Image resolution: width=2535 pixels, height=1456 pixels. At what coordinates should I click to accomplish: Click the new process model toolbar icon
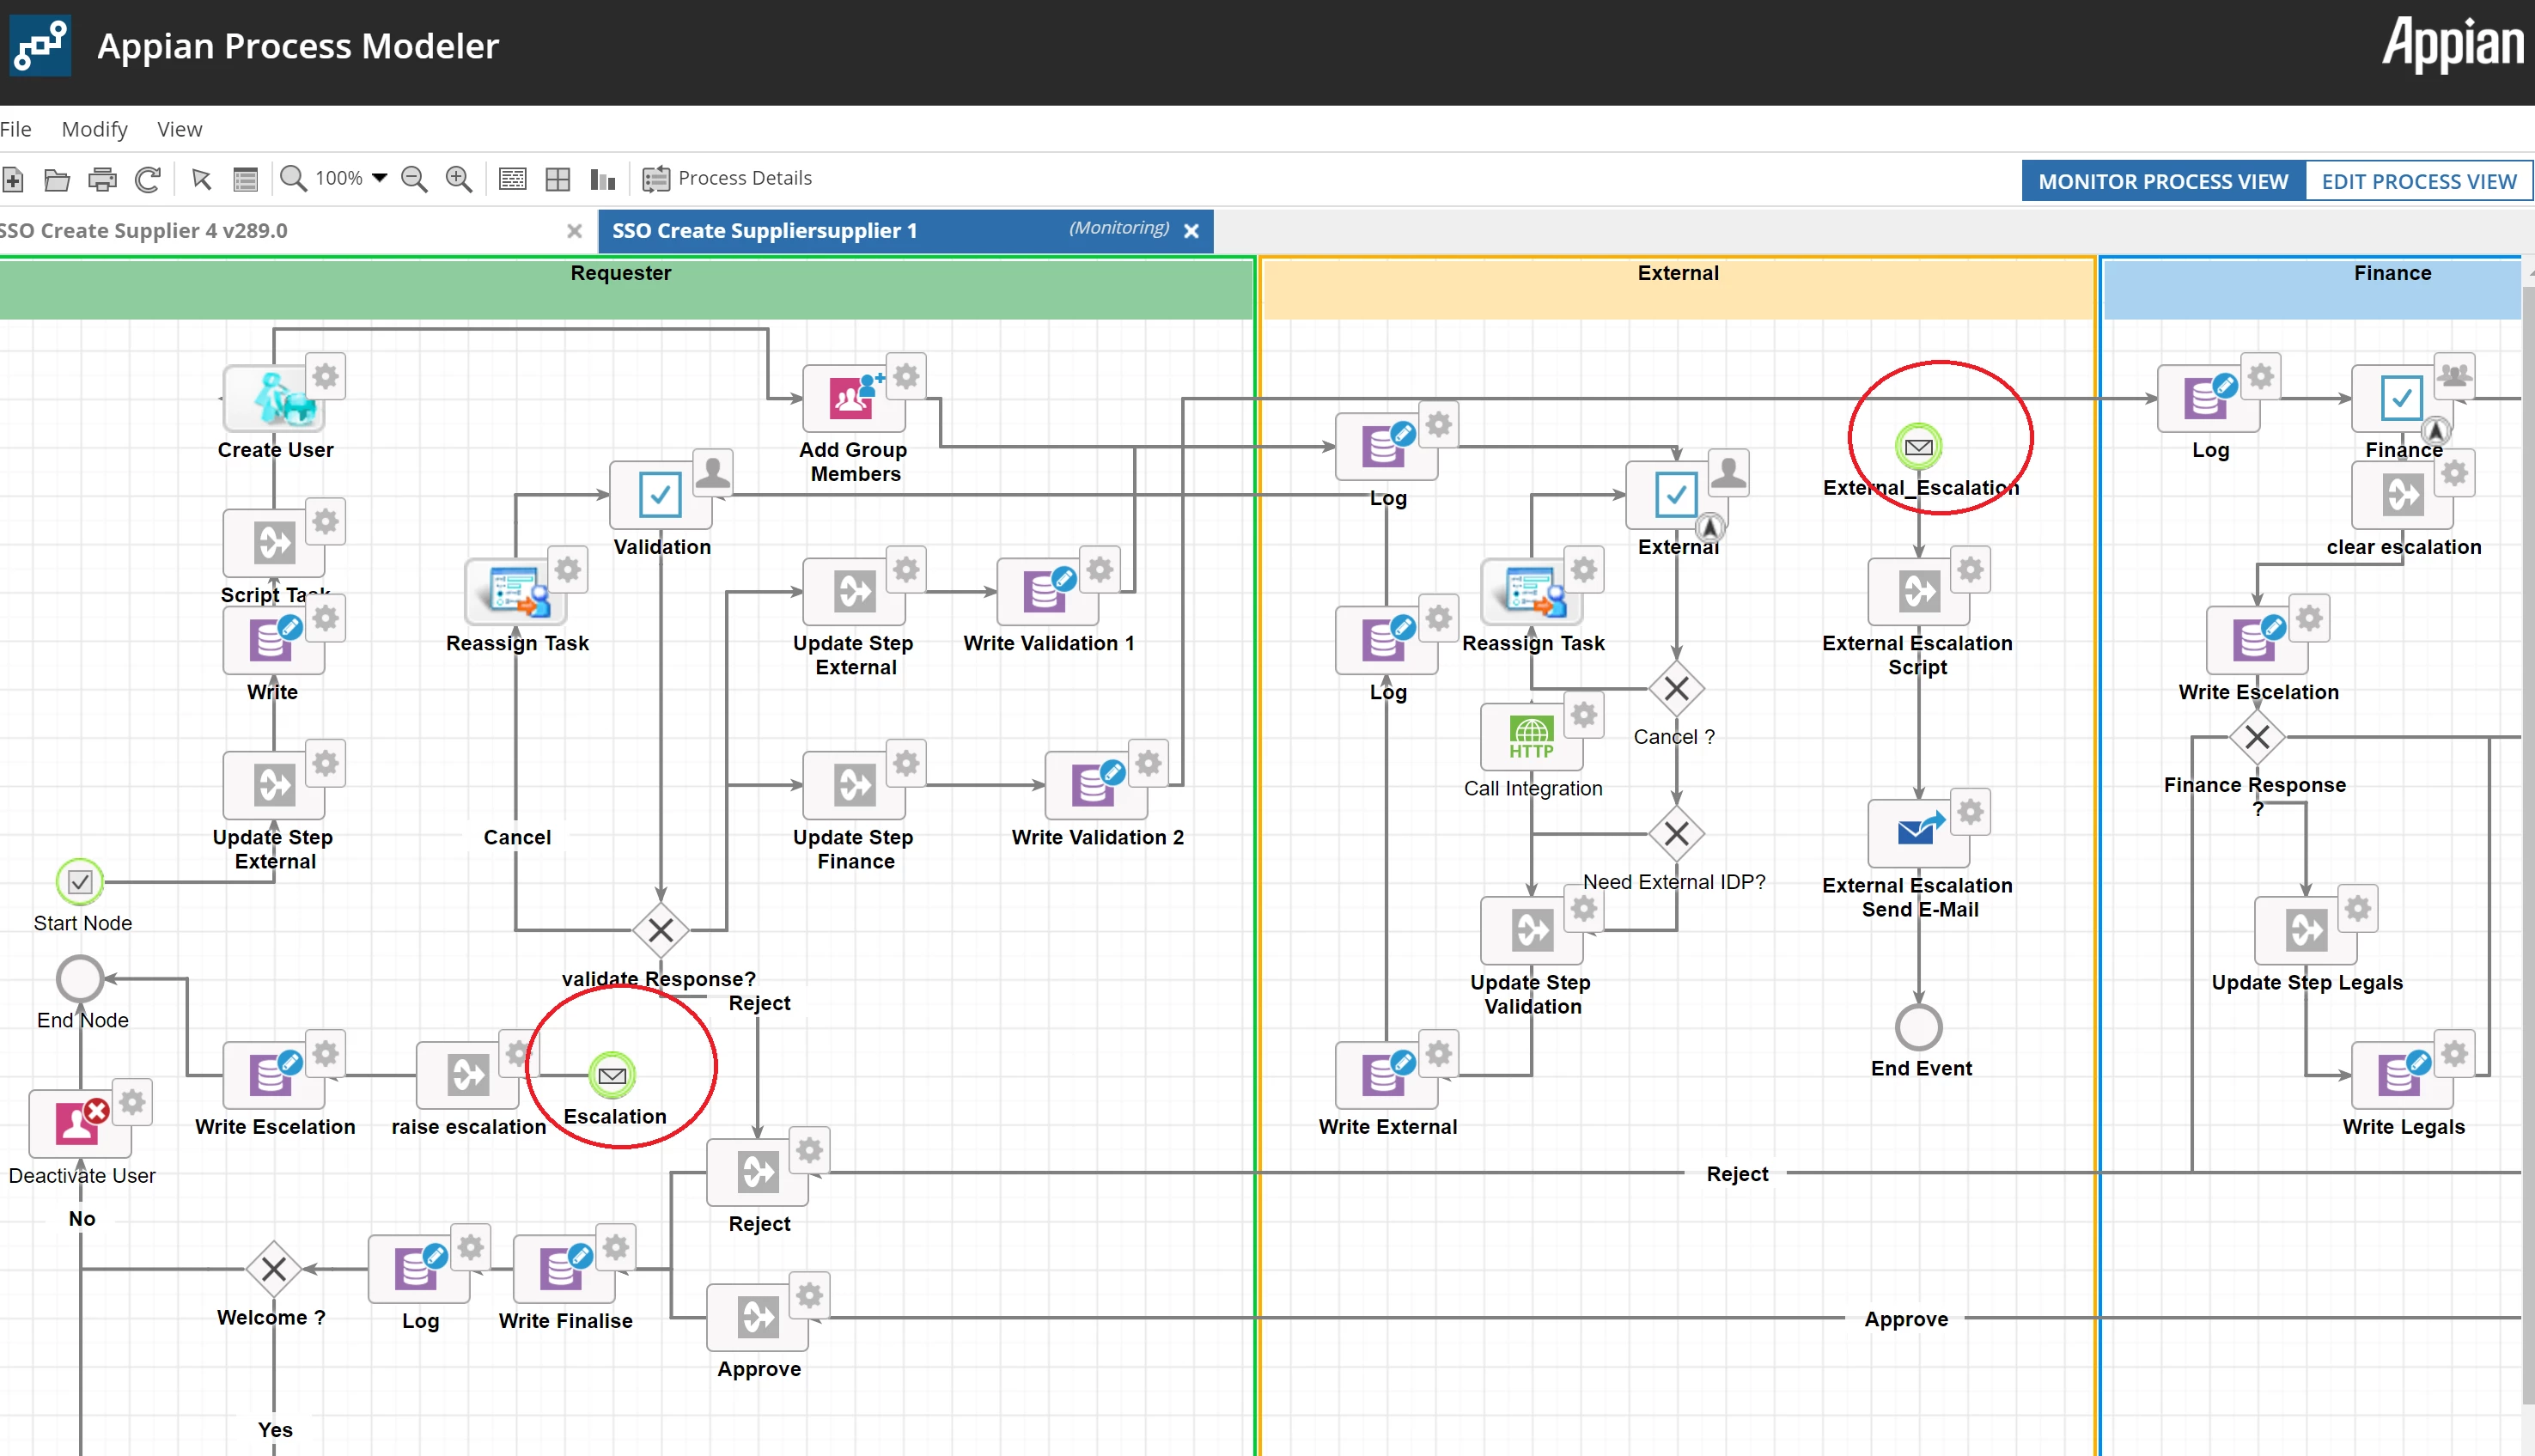click(13, 179)
